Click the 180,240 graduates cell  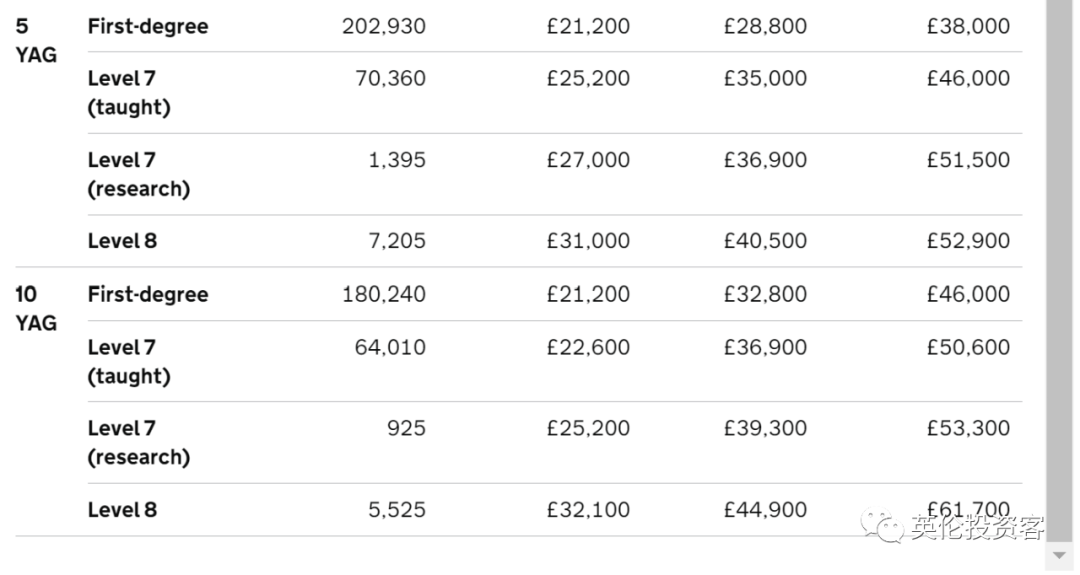click(x=384, y=294)
